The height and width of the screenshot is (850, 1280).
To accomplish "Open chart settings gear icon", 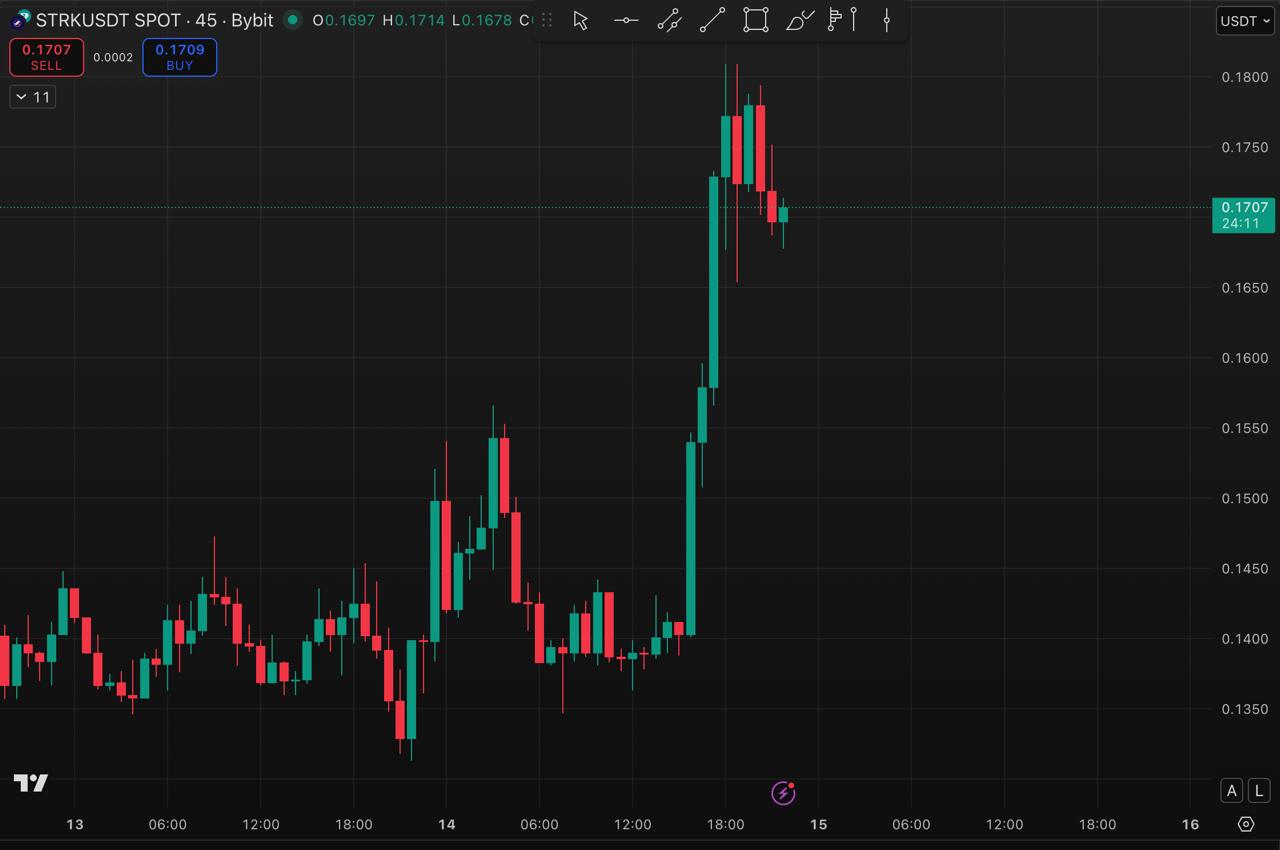I will (x=1246, y=824).
